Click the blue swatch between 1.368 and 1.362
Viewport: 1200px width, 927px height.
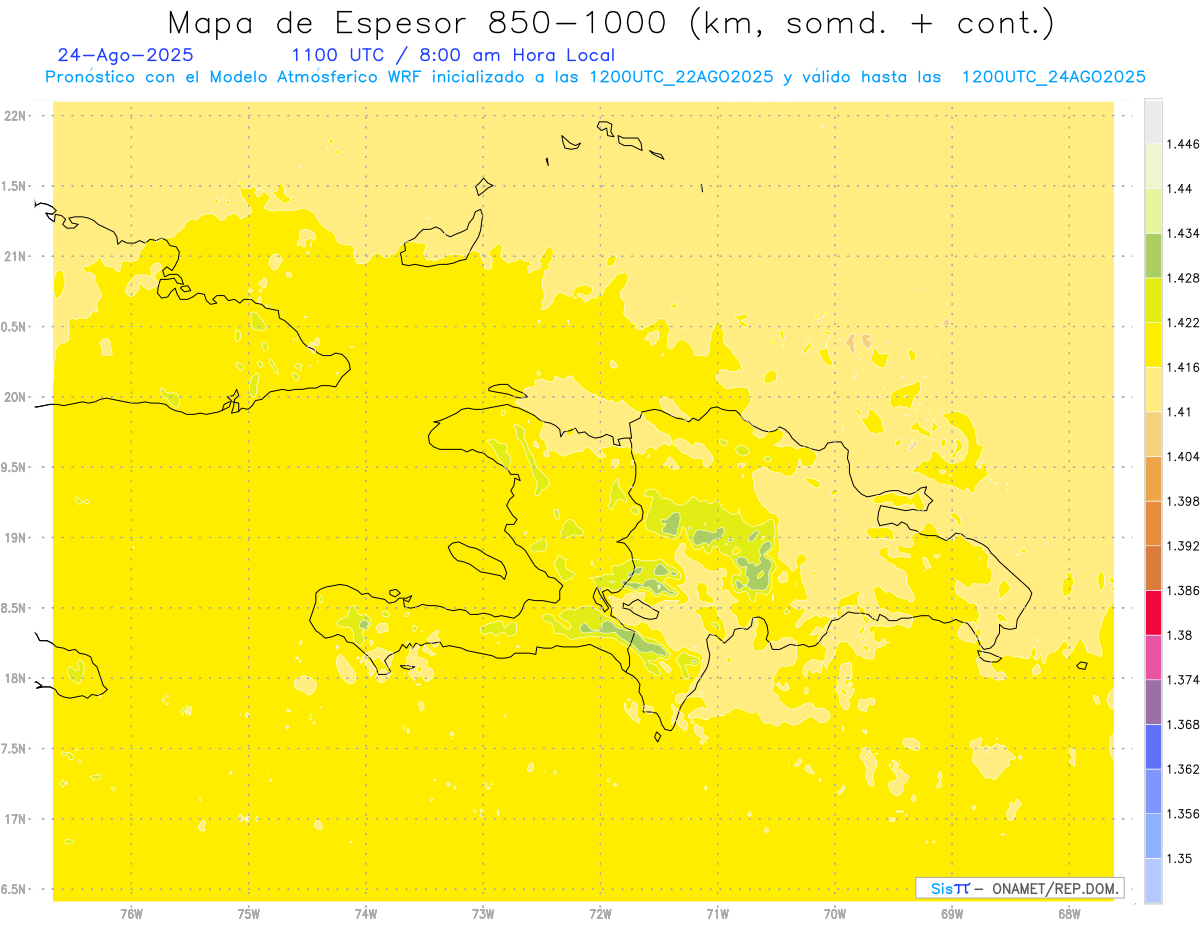click(1153, 746)
